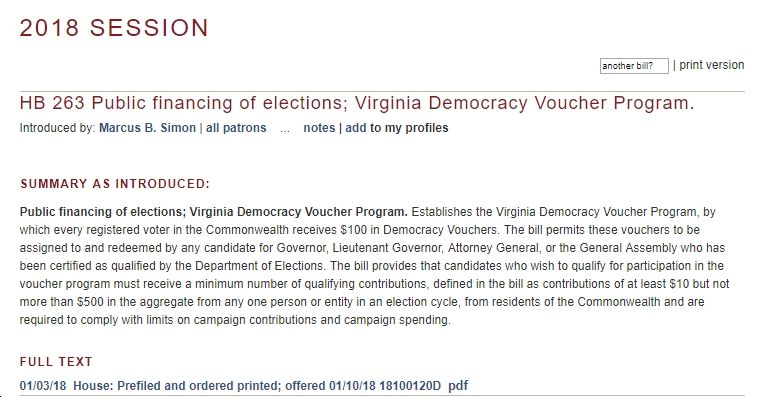View patron Marcus B. Simon's page

pyautogui.click(x=147, y=128)
